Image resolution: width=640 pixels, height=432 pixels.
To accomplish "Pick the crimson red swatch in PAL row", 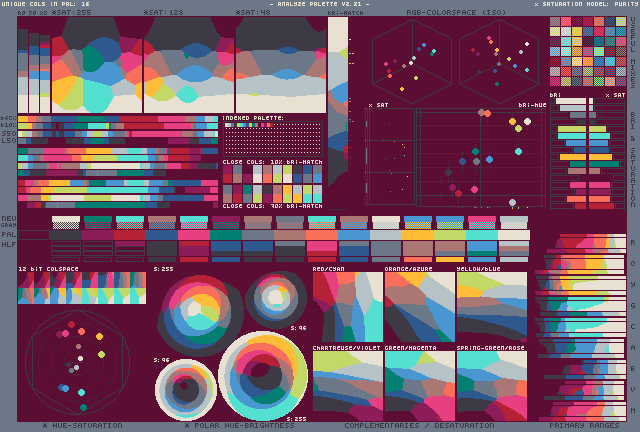I will tap(130, 235).
